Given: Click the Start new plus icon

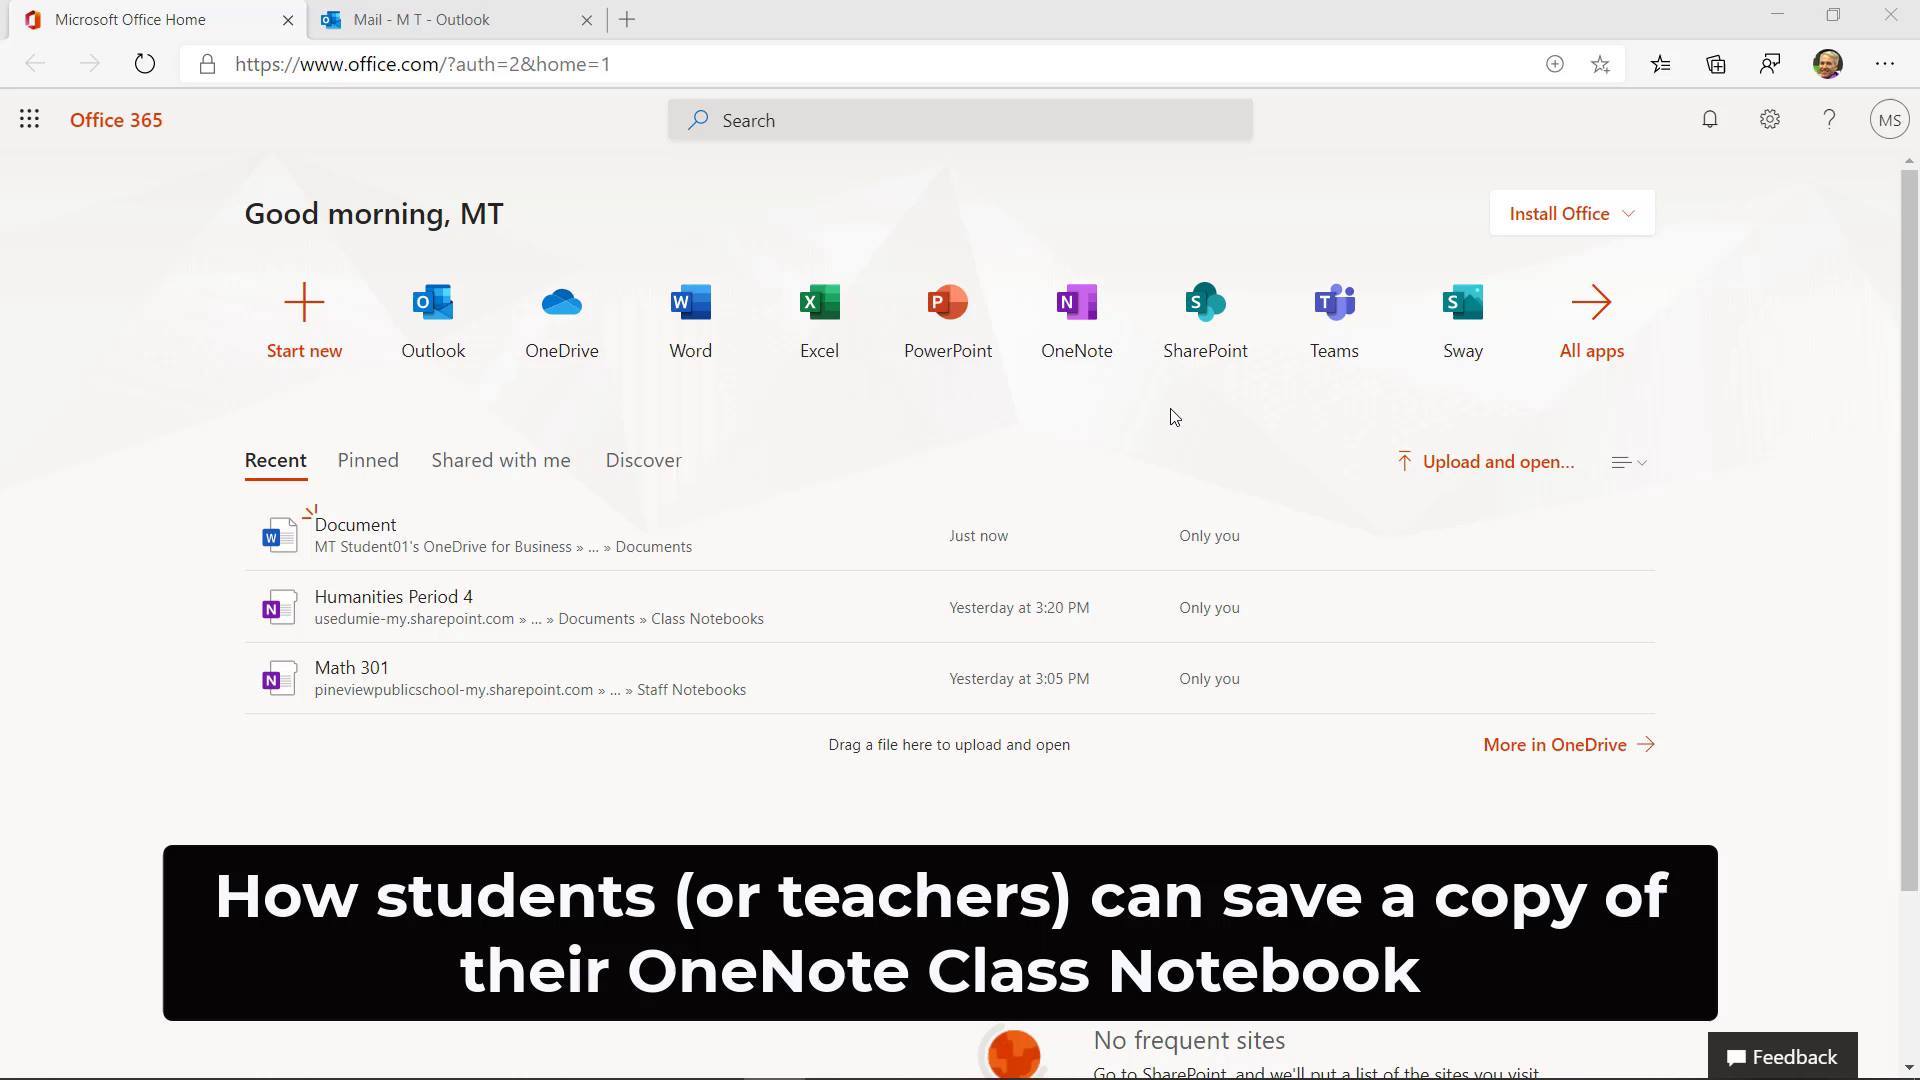Looking at the screenshot, I should (x=304, y=302).
